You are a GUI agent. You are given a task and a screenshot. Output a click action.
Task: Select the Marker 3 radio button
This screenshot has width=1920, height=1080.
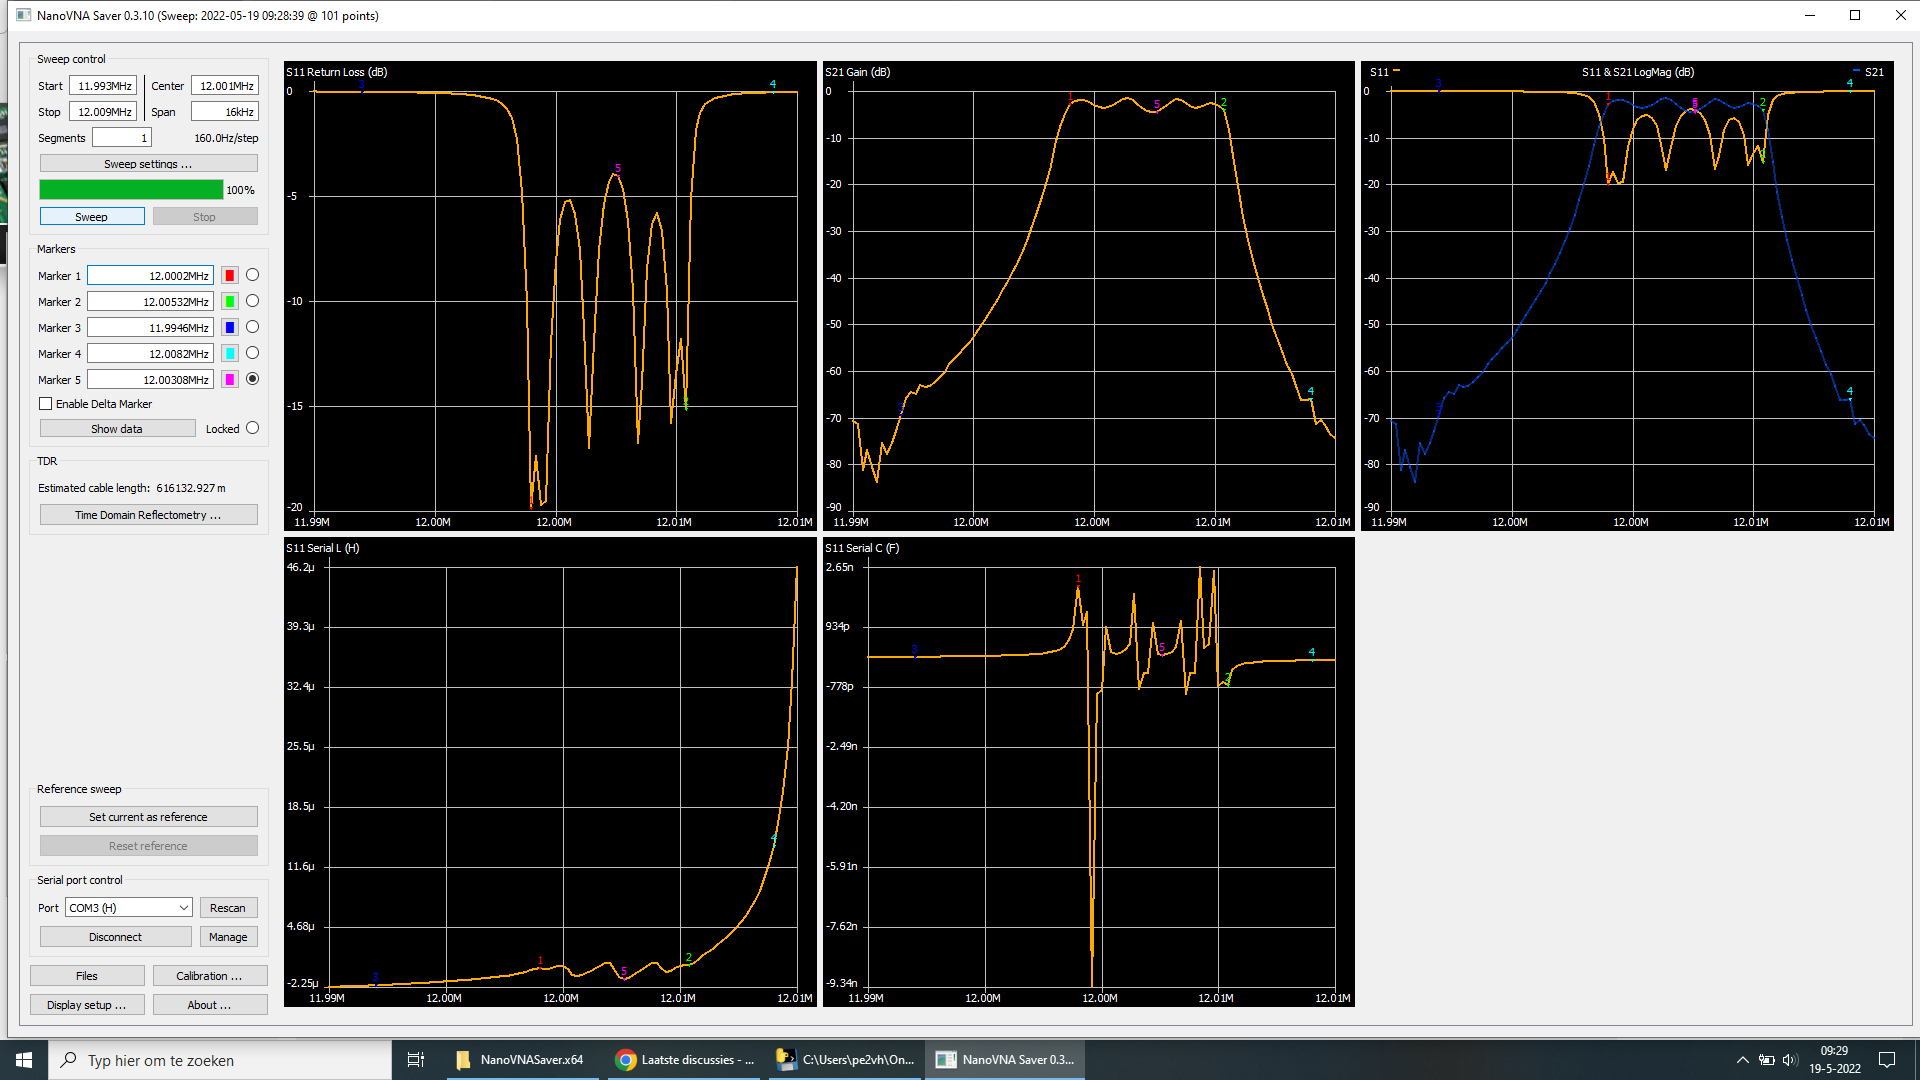[252, 327]
